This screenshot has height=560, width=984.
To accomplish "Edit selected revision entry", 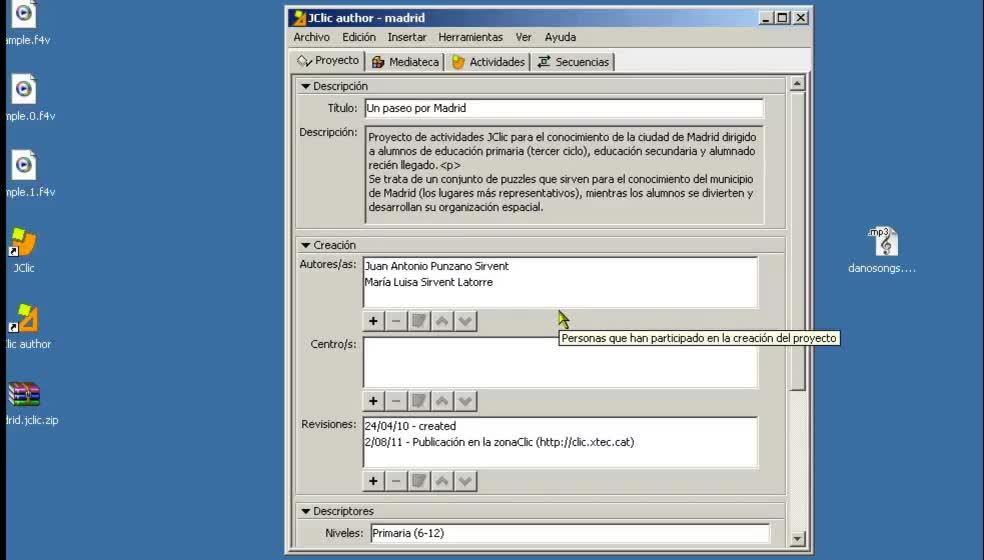I will click(419, 482).
